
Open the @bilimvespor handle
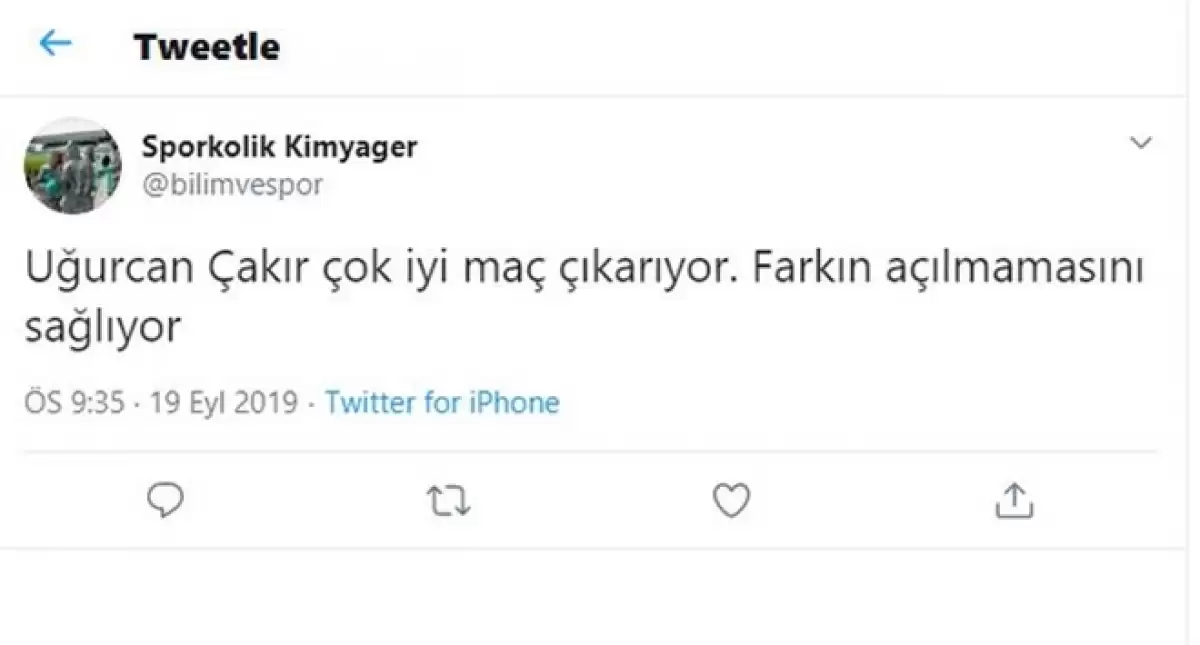coord(232,186)
